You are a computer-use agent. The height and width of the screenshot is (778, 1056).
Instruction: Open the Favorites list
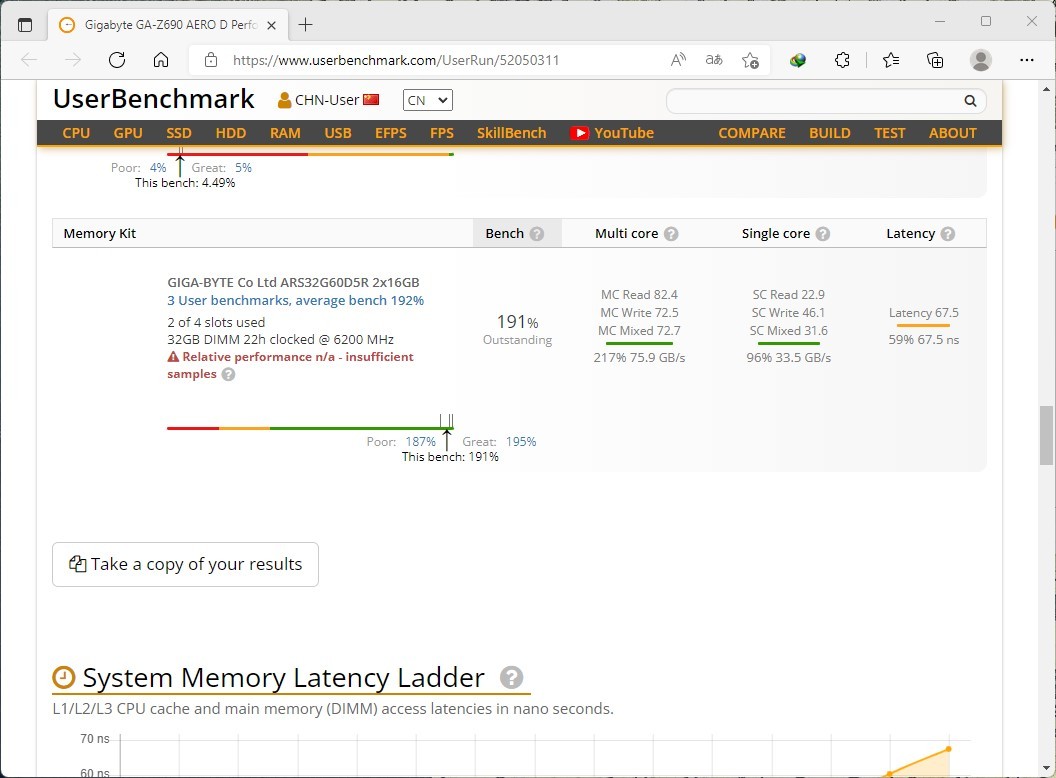(891, 60)
